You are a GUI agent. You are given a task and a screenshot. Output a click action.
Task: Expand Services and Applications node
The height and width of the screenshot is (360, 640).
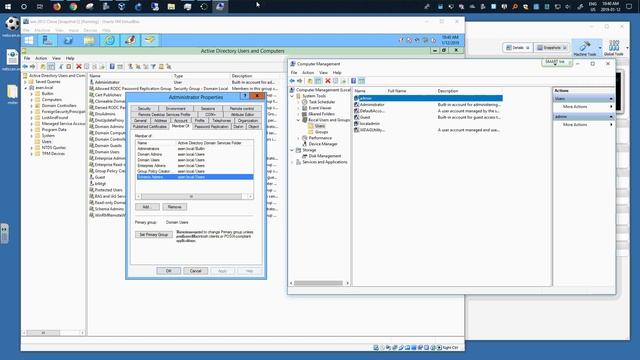(292, 162)
